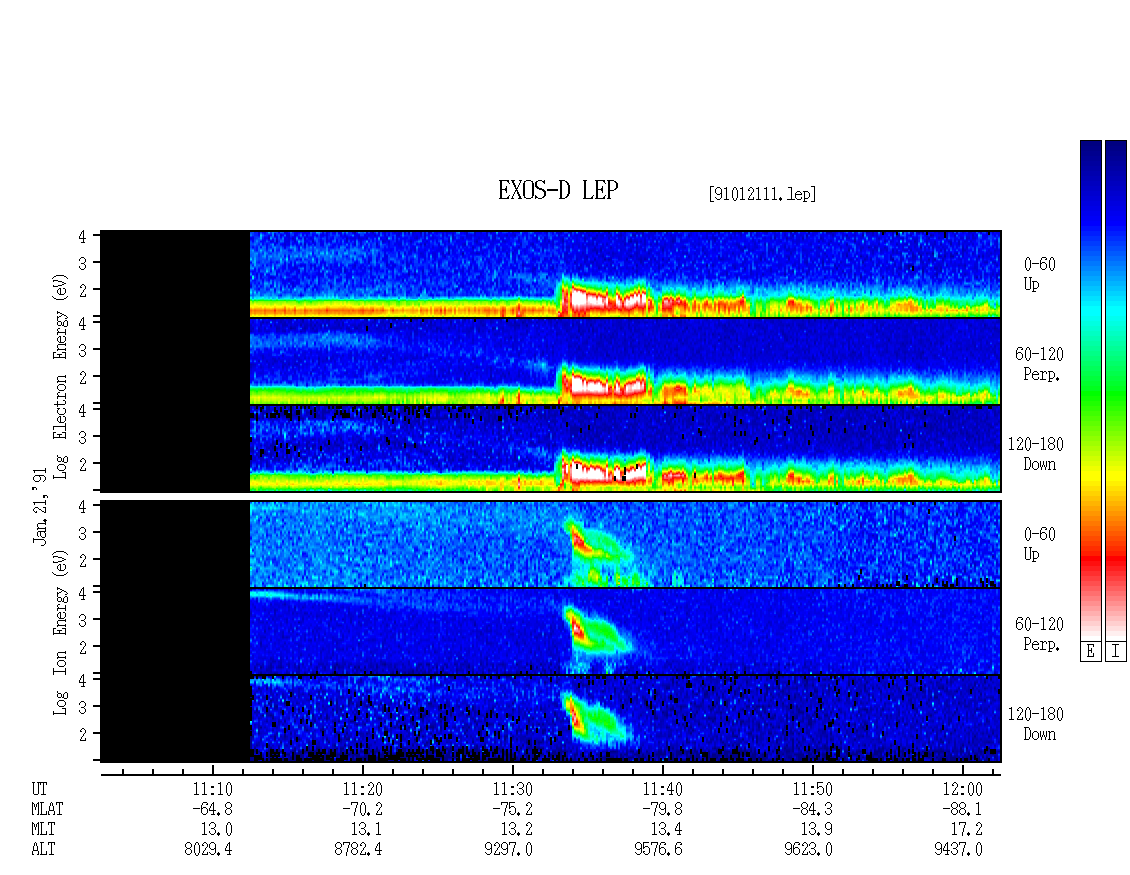
Task: Click the ion color scale bar above I
Action: click(x=1116, y=390)
